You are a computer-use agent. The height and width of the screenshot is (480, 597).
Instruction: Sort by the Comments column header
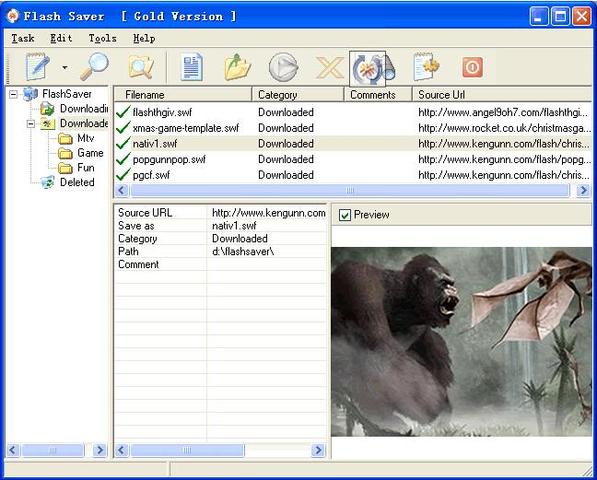tap(378, 94)
